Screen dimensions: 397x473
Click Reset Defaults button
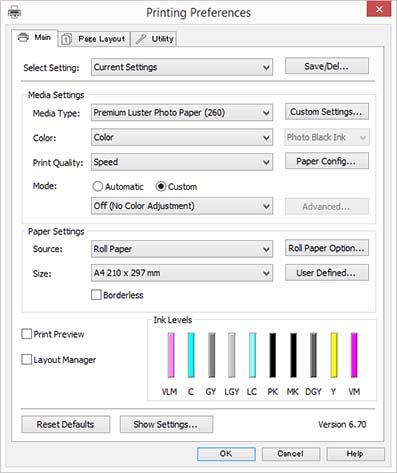coord(66,424)
